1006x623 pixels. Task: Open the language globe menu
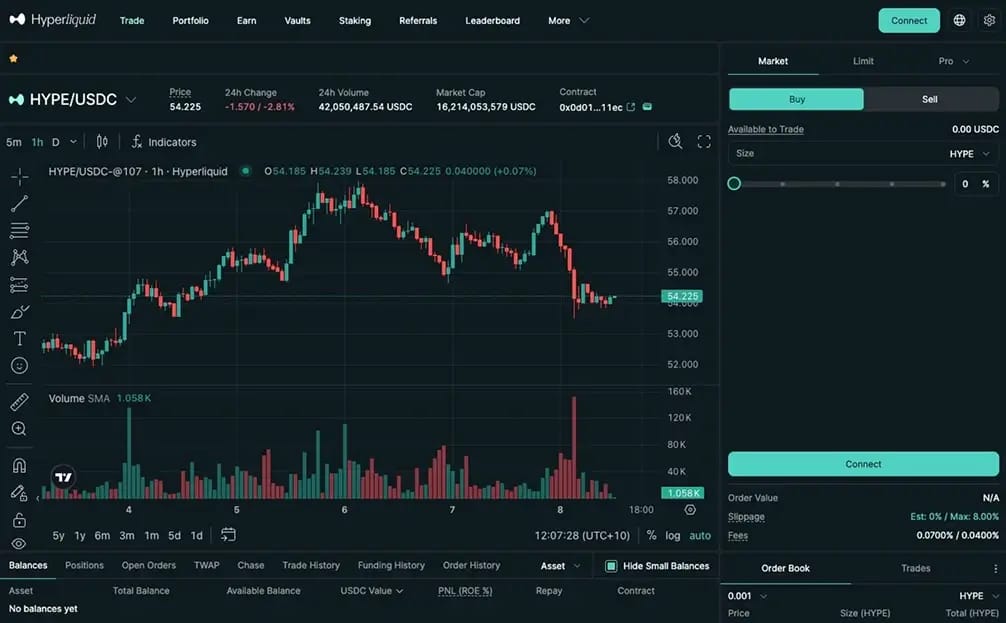pos(959,21)
